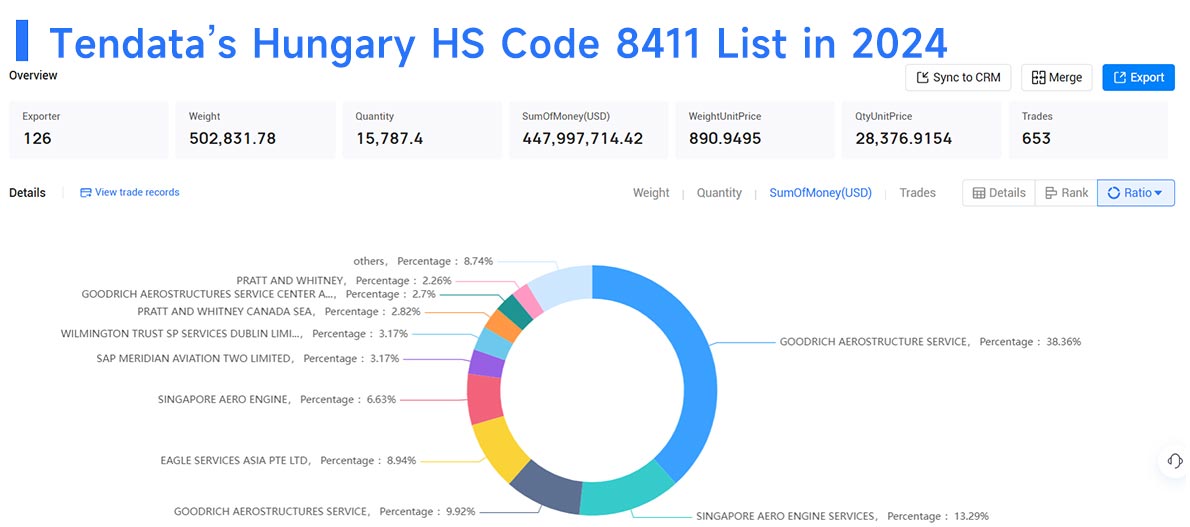Viewport: 1190px width, 527px height.
Task: Click the Overview heading
Action: 33,75
